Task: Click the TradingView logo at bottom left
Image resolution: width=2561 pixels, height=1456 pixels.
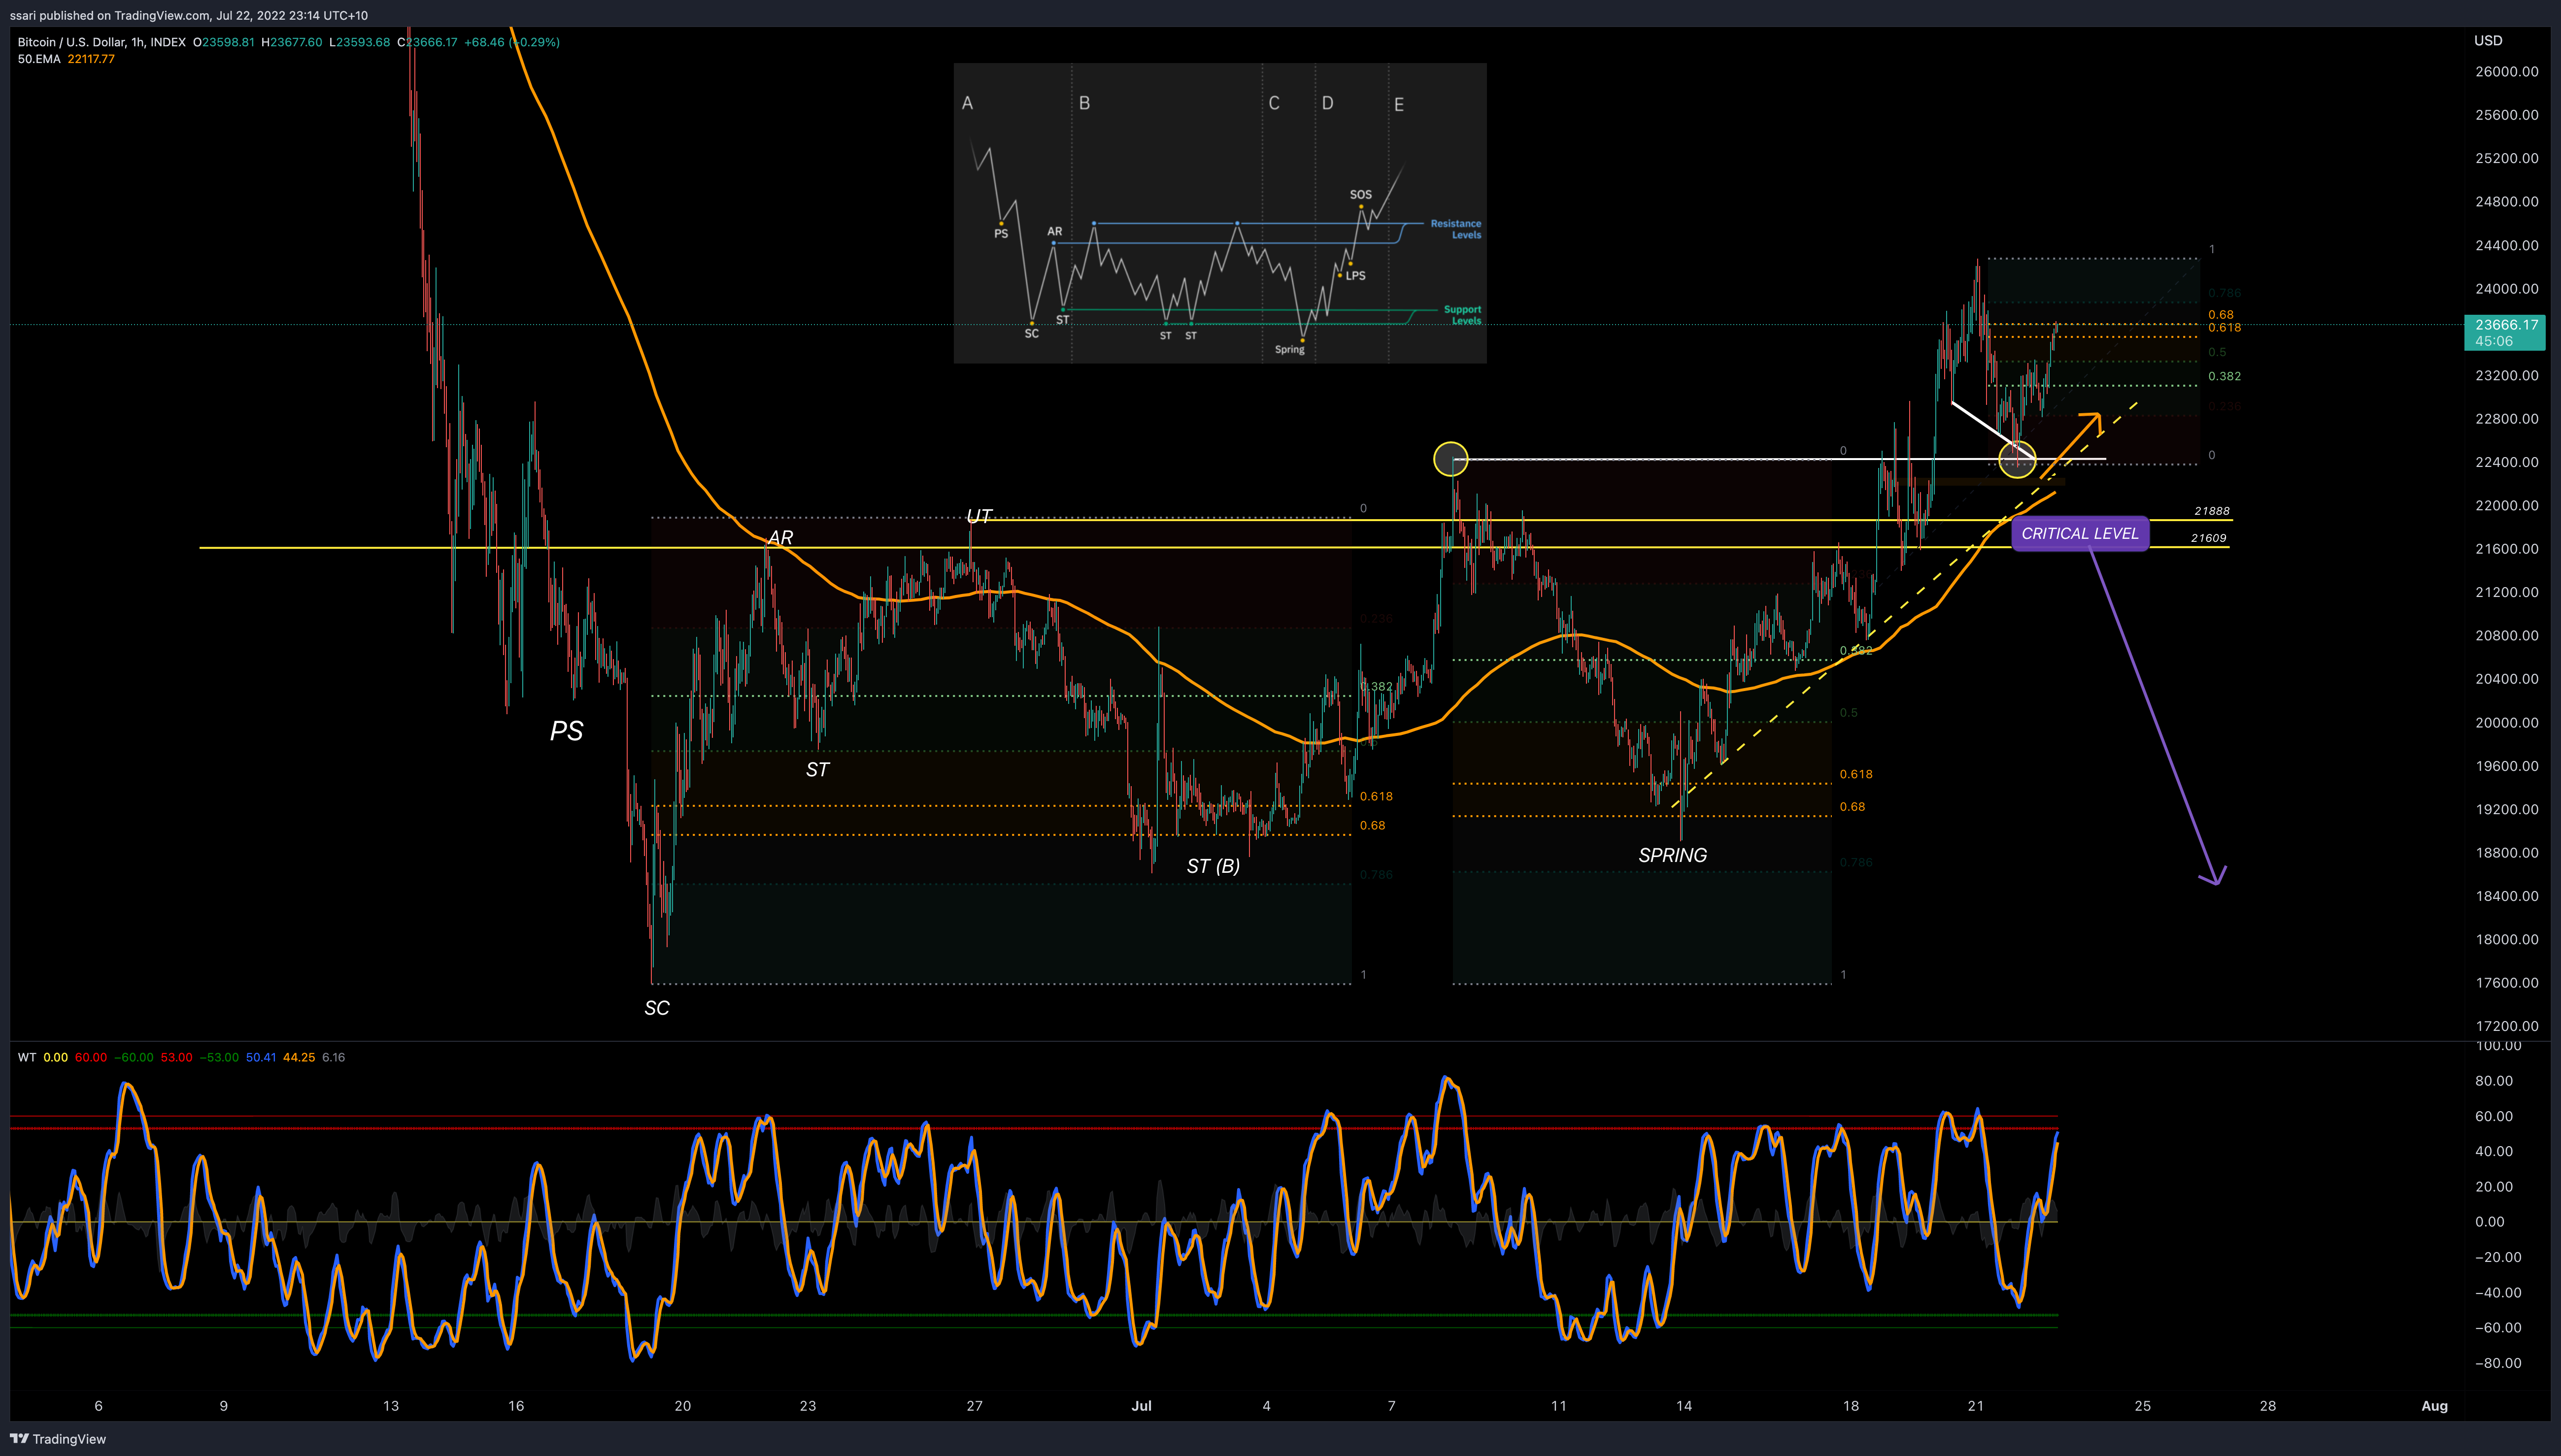Action: [58, 1439]
